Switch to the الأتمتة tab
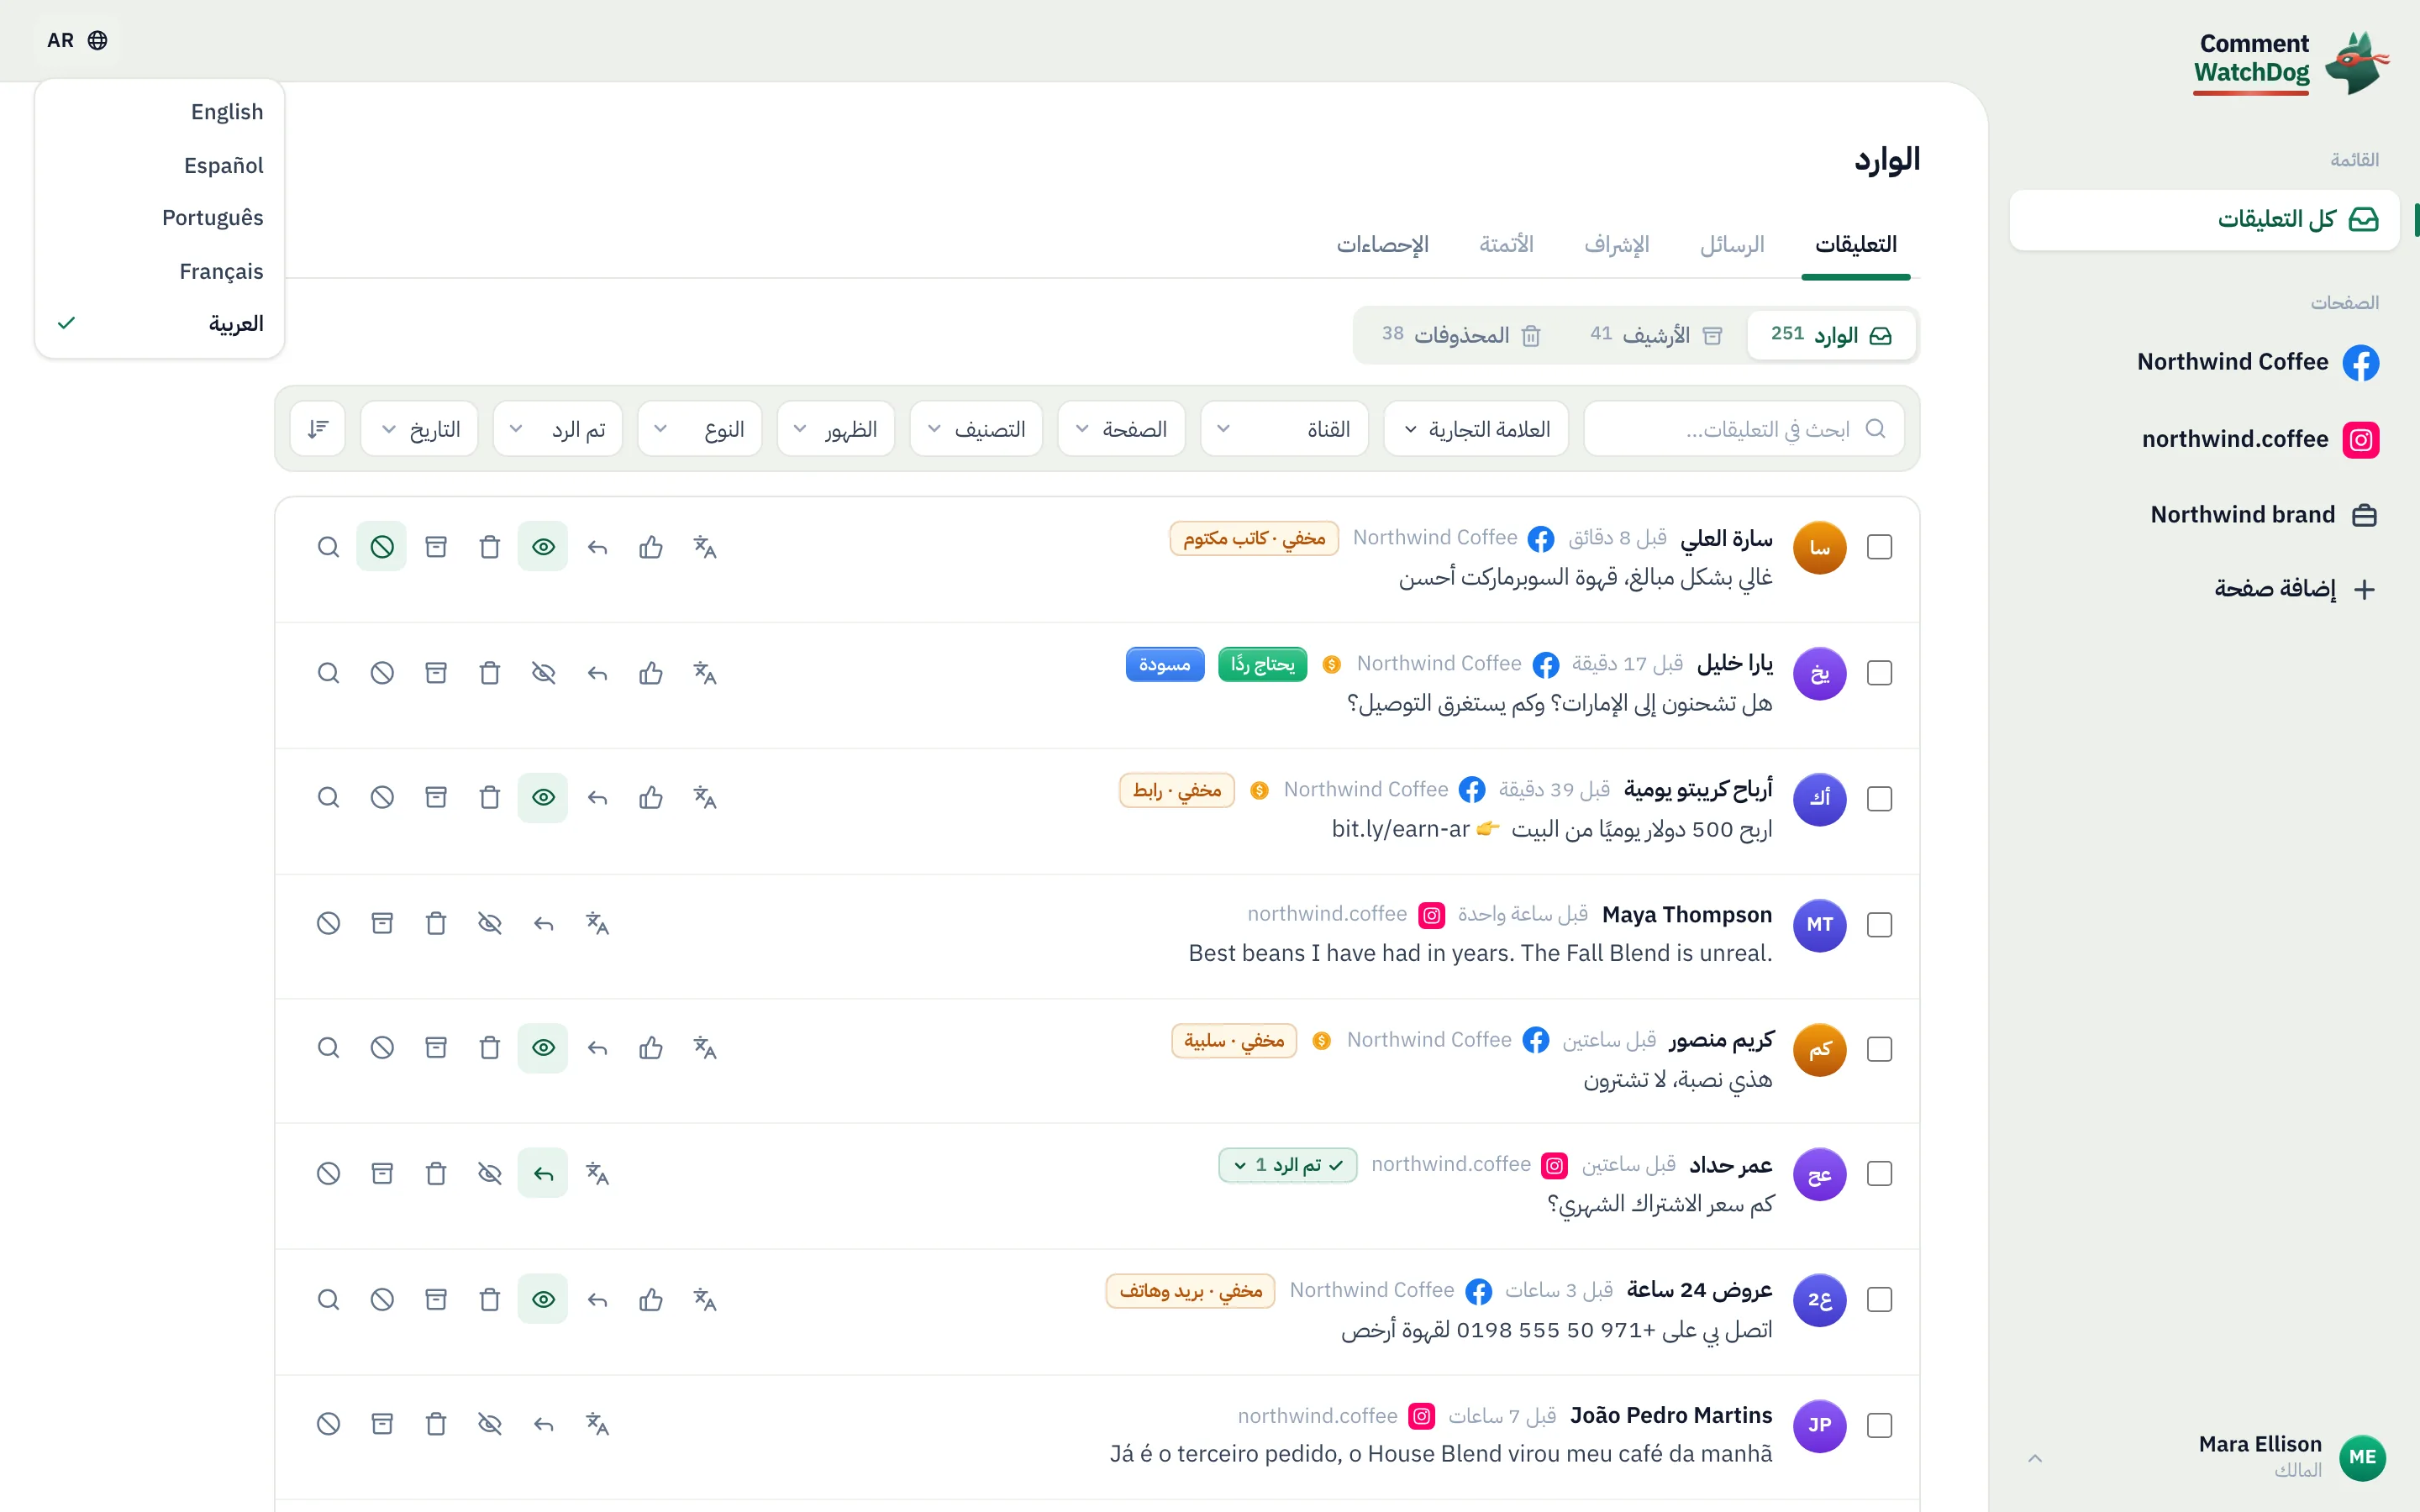Image resolution: width=2420 pixels, height=1512 pixels. coord(1506,245)
